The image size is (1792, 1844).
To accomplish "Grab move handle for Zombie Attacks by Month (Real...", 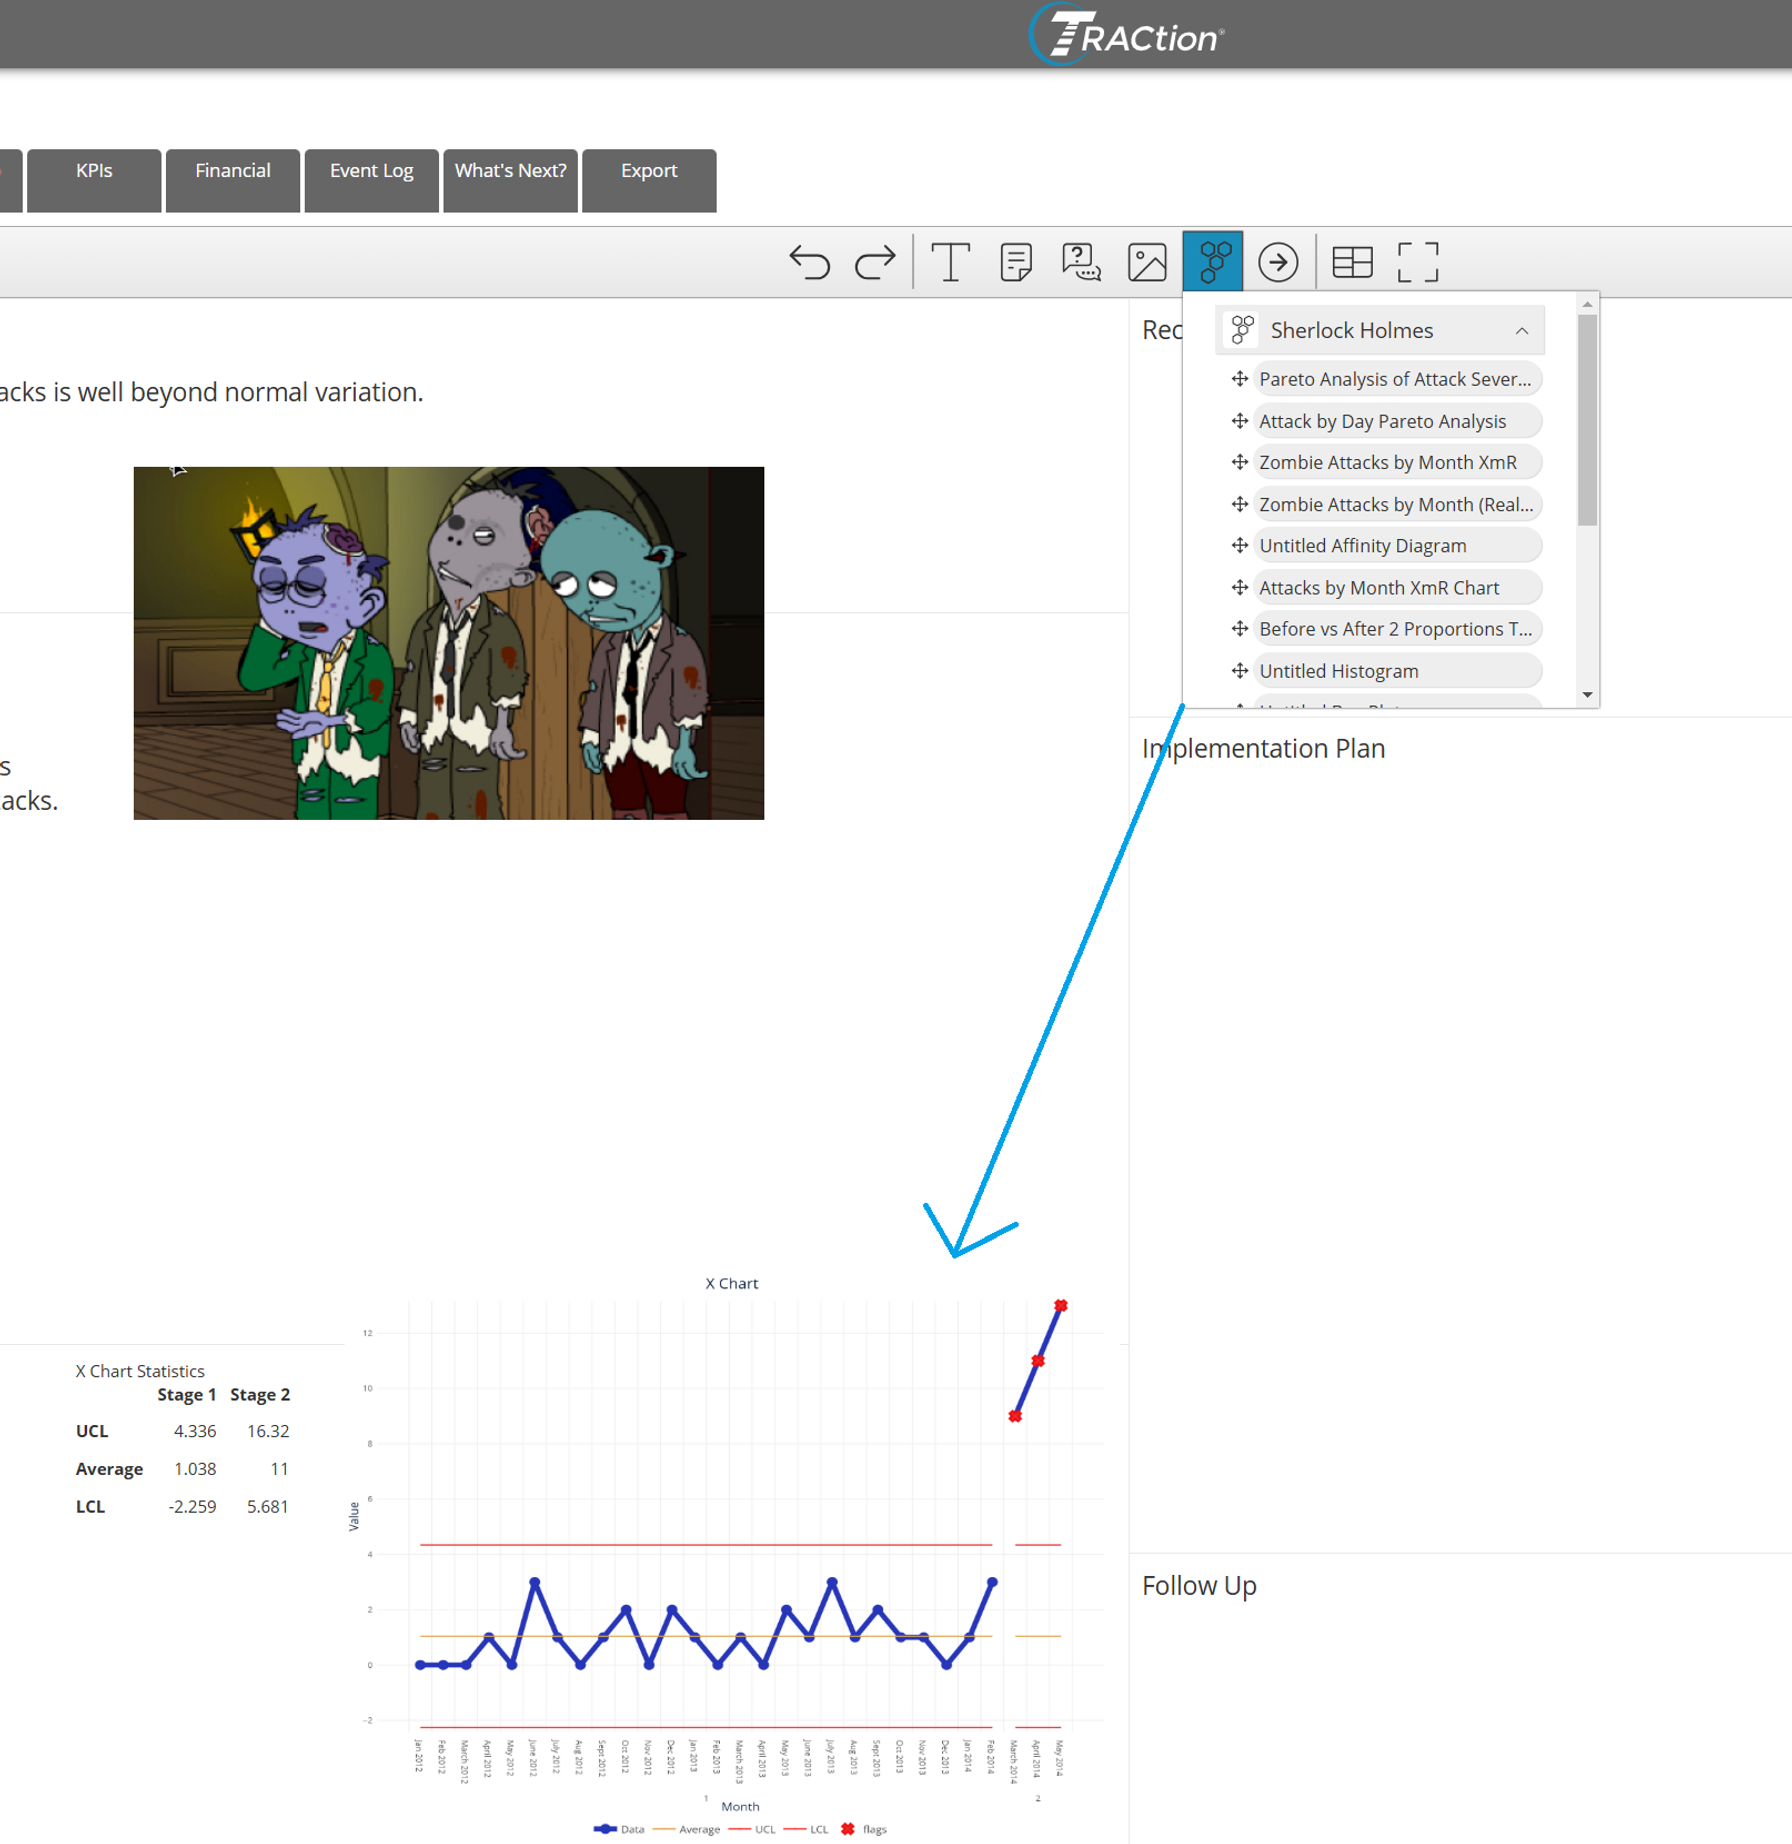I will pos(1239,504).
